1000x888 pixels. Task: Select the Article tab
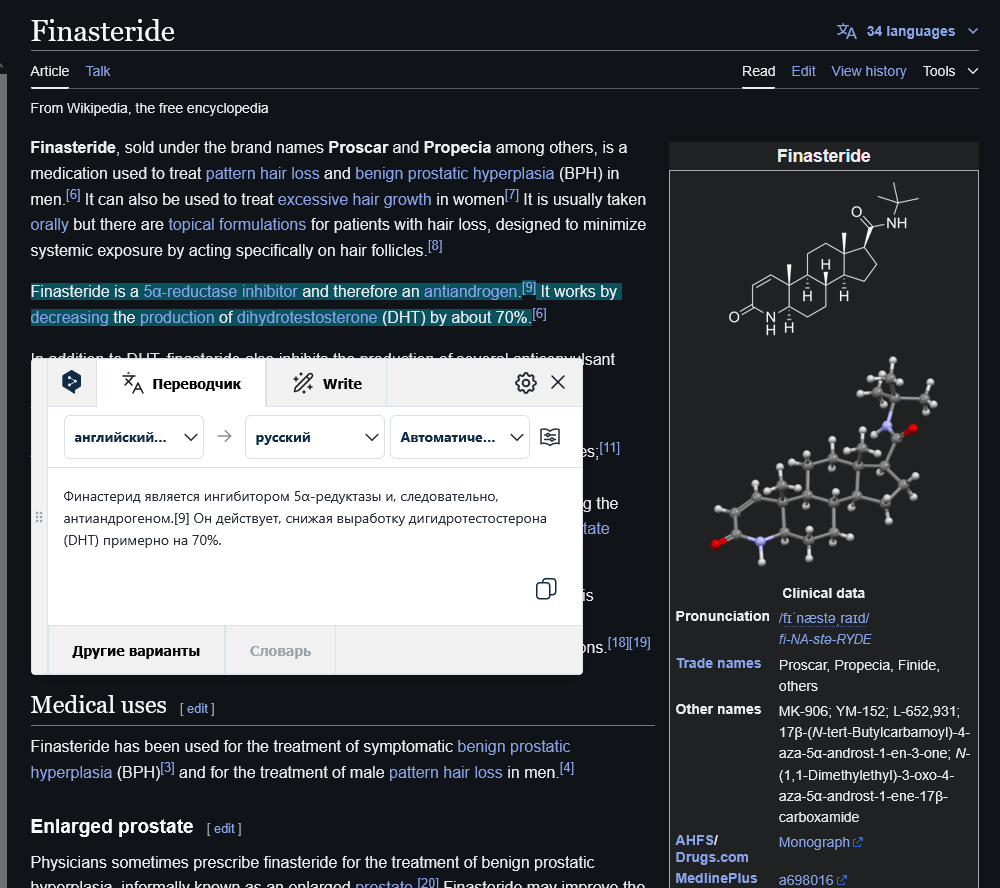pyautogui.click(x=50, y=71)
